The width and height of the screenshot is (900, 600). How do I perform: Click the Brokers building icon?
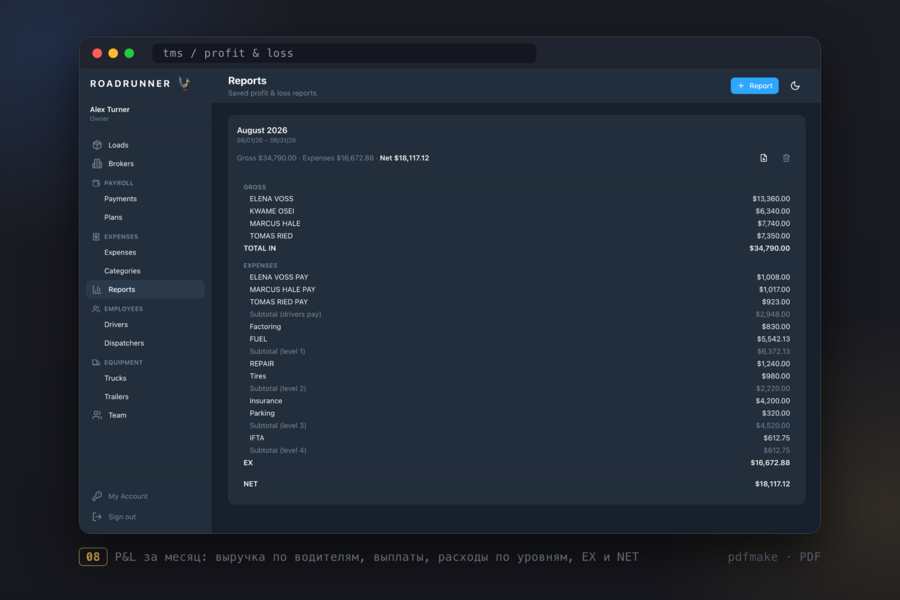[97, 164]
